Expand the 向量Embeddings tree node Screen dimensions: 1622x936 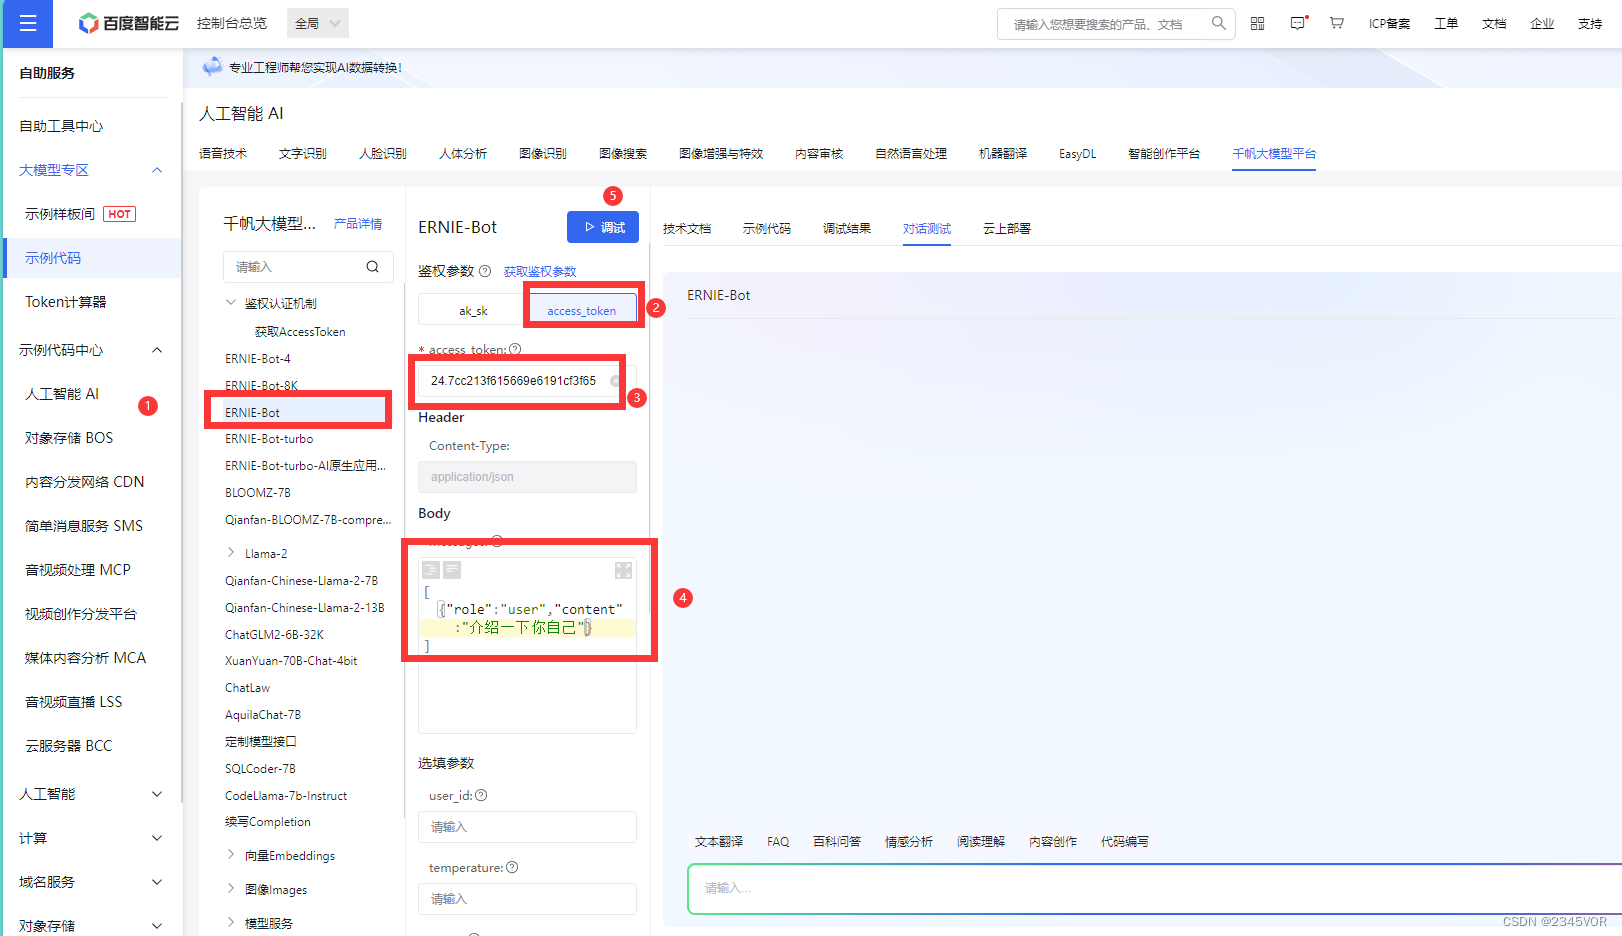[x=231, y=854]
